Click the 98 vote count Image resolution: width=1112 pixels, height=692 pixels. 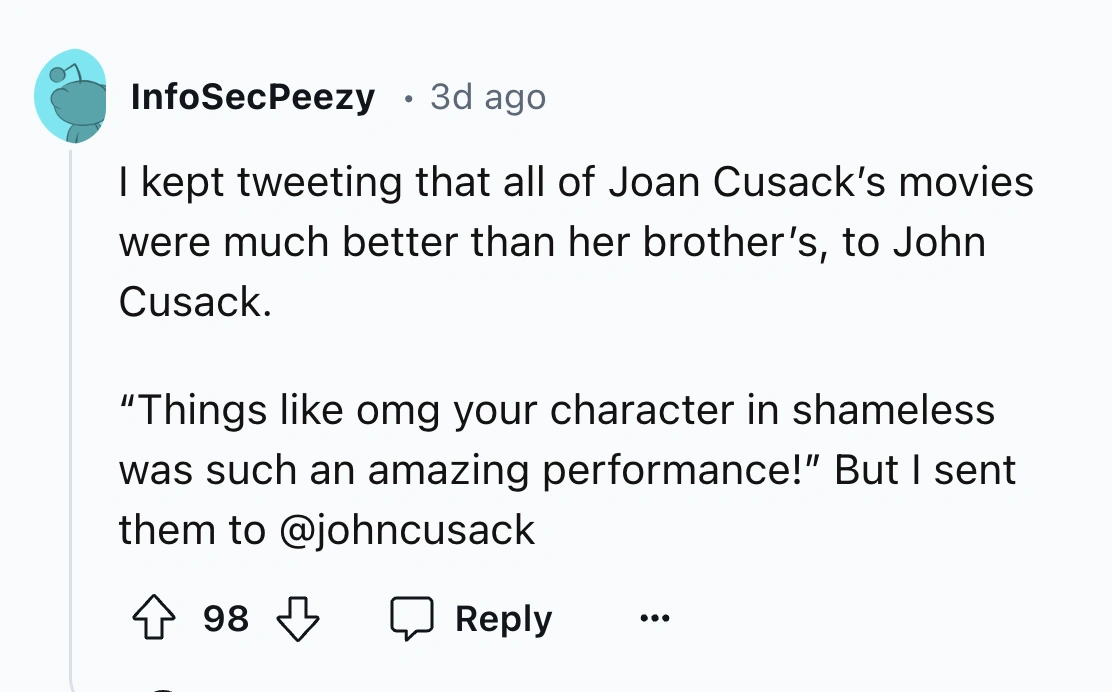point(226,619)
